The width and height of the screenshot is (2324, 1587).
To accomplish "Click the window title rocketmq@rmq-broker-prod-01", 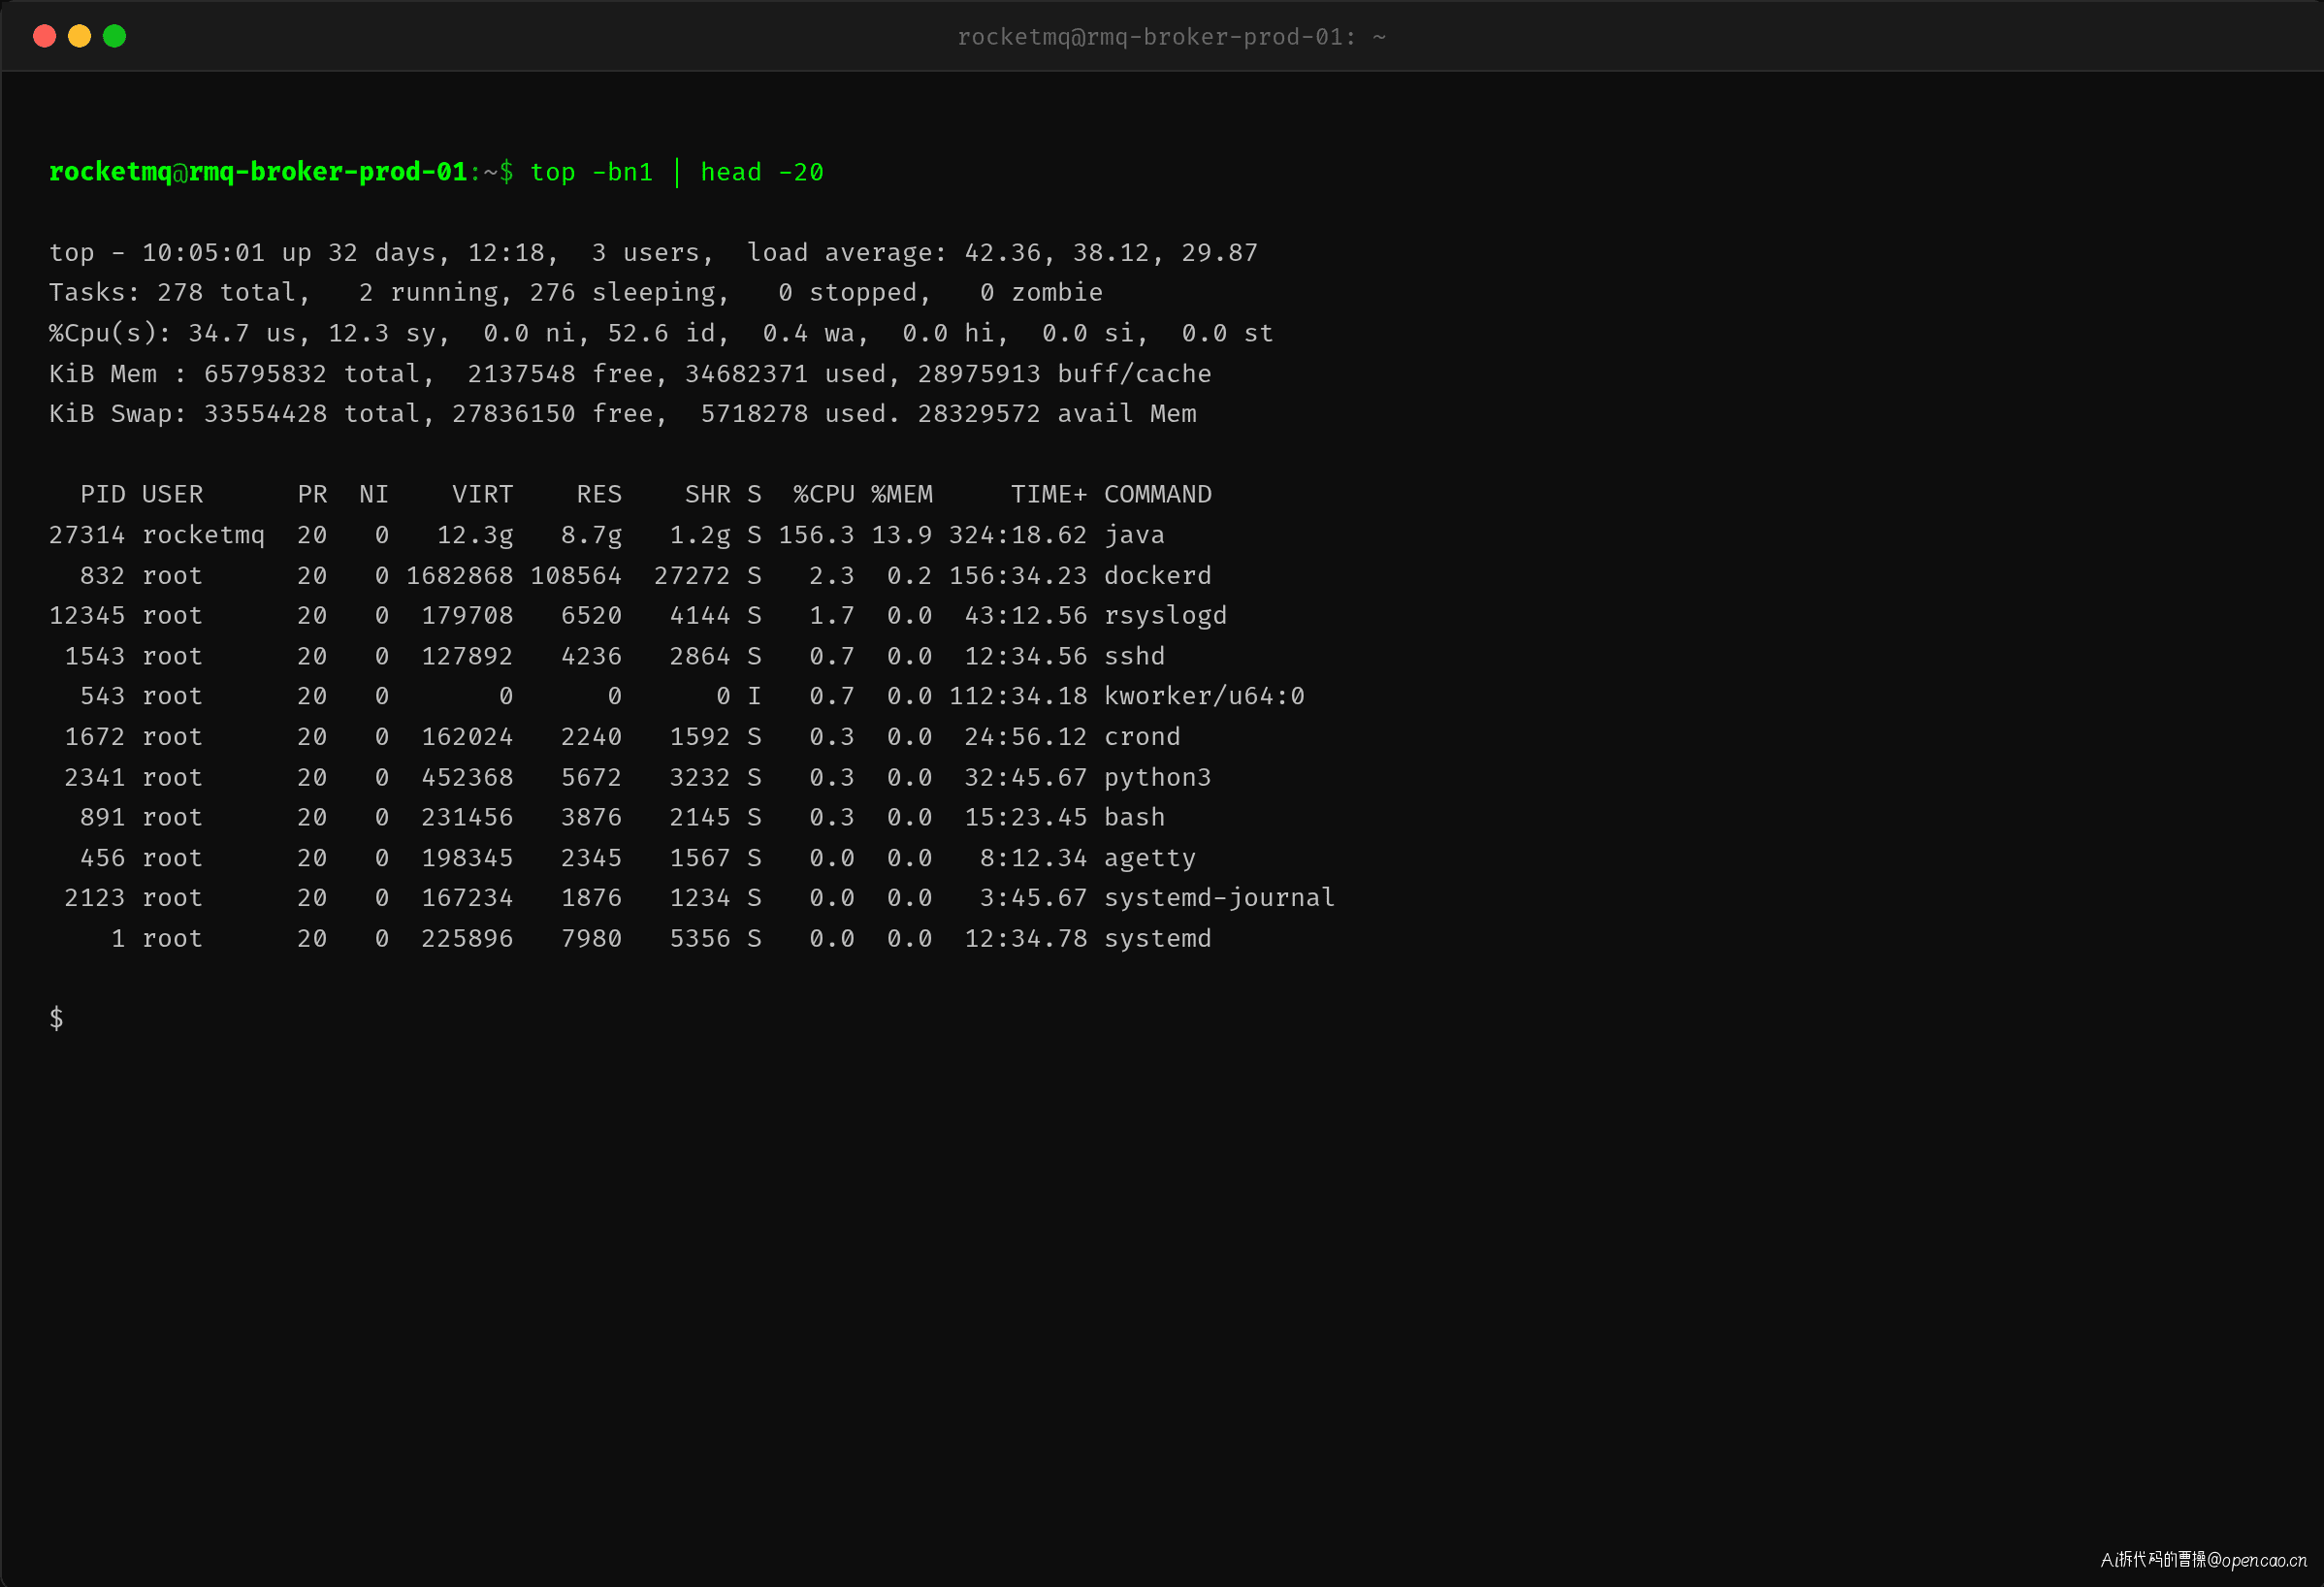I will point(1172,37).
